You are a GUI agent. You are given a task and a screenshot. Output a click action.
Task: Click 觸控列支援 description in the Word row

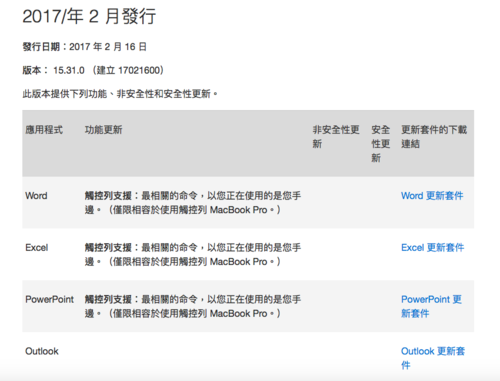[193, 203]
